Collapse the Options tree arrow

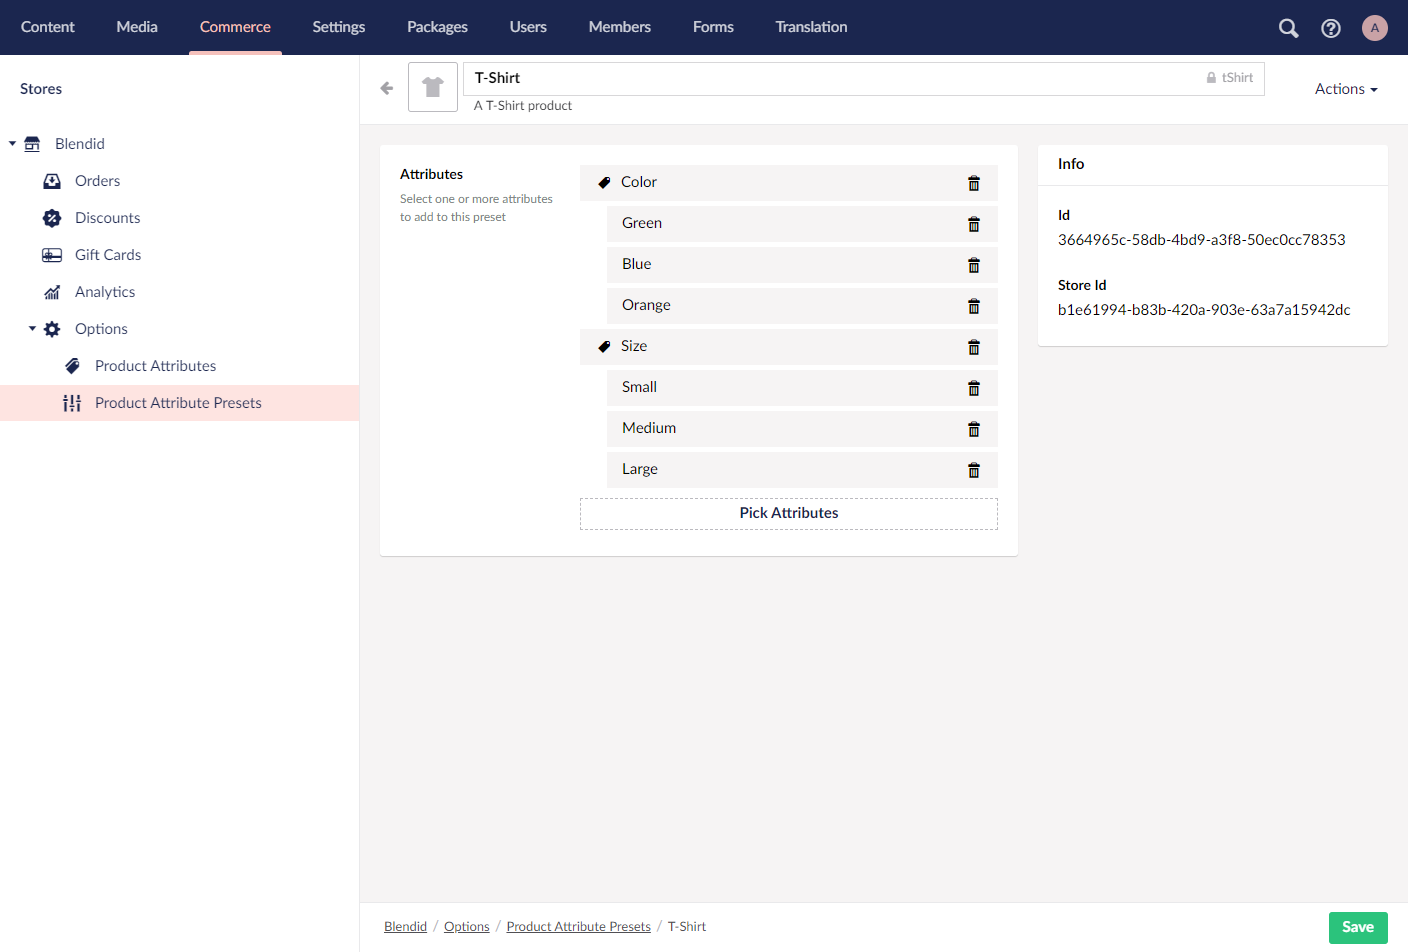pos(32,329)
